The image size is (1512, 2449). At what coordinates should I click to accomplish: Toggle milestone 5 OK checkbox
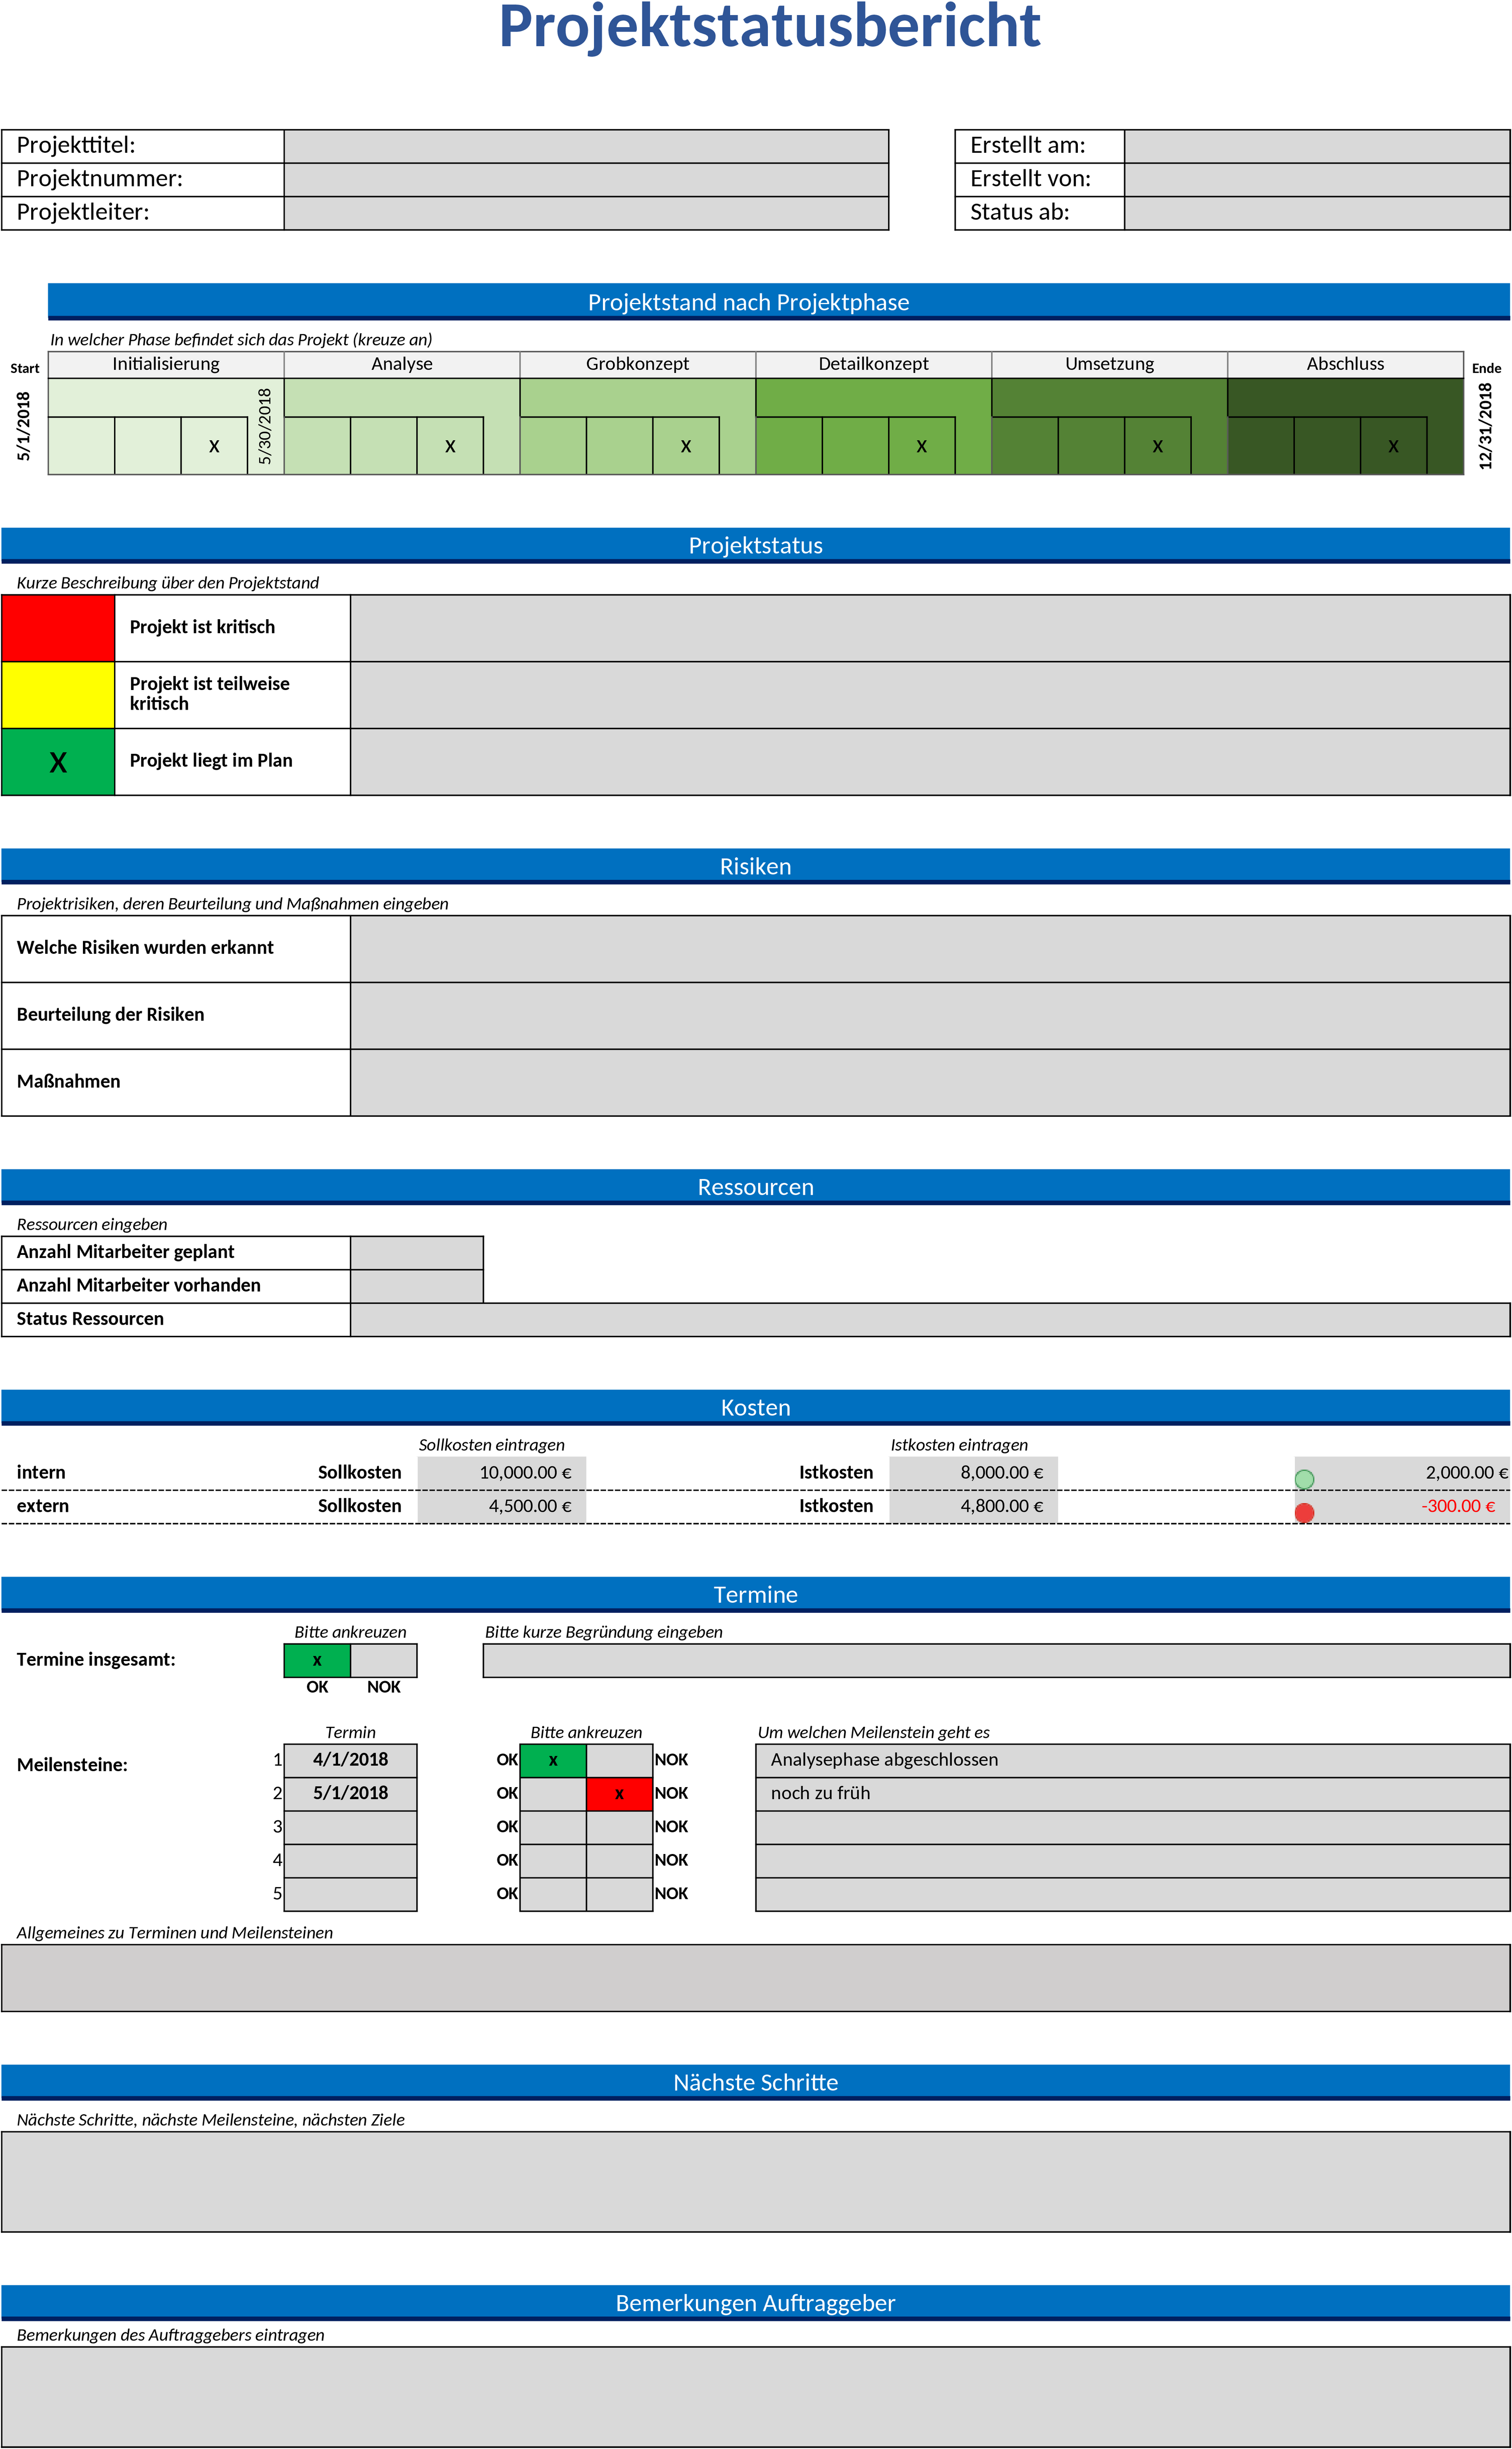[553, 1894]
